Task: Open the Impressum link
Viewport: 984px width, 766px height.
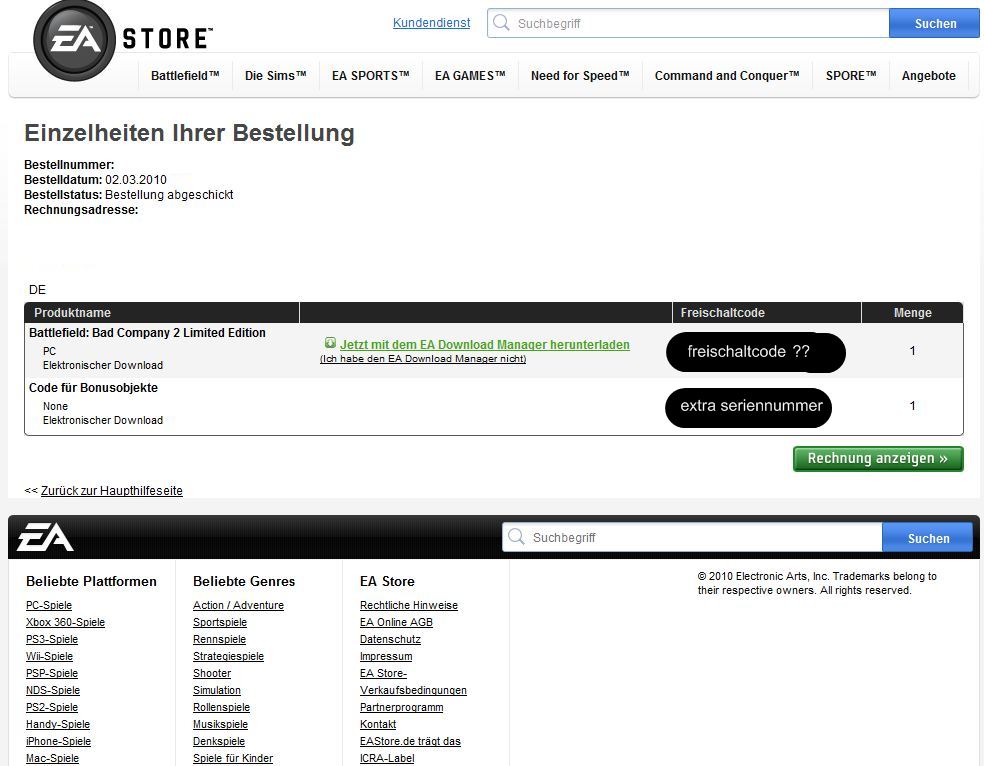Action: [x=386, y=656]
